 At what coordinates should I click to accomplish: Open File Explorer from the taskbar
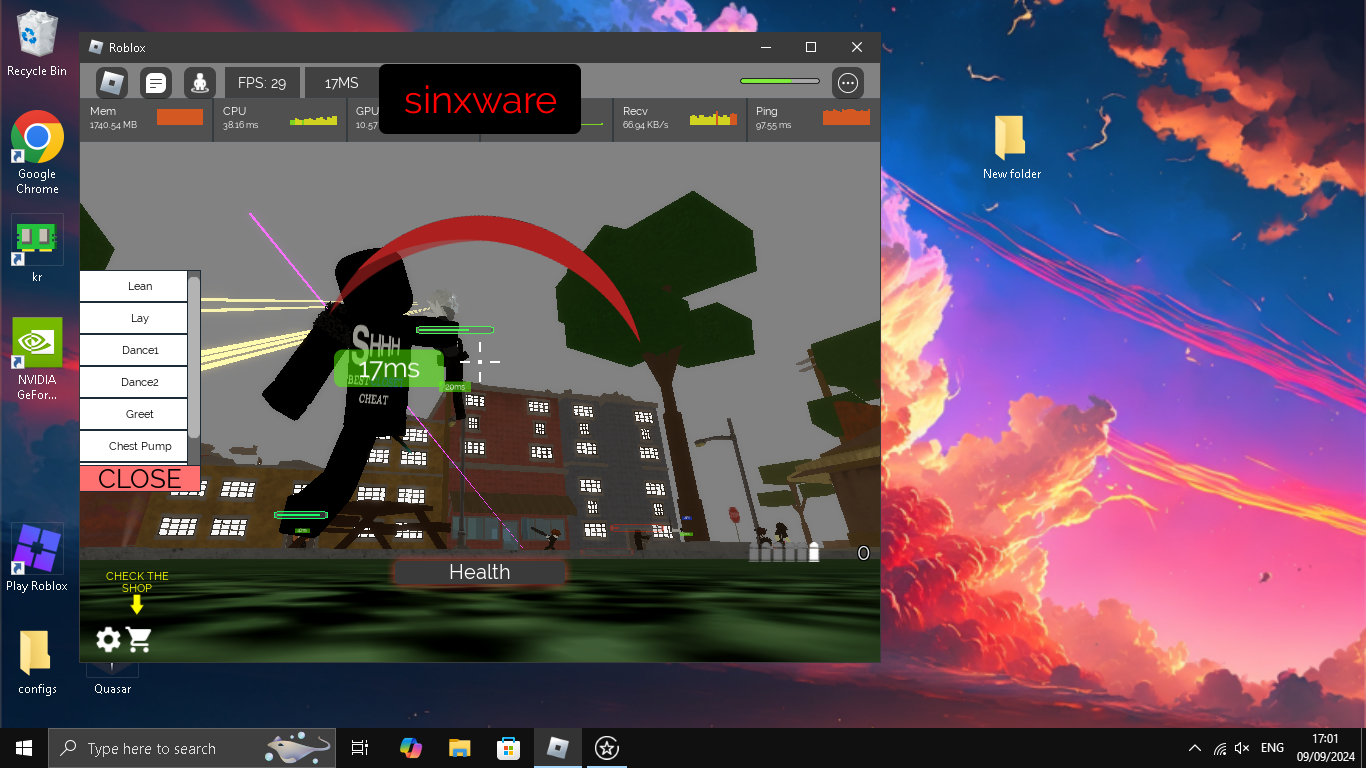point(459,748)
